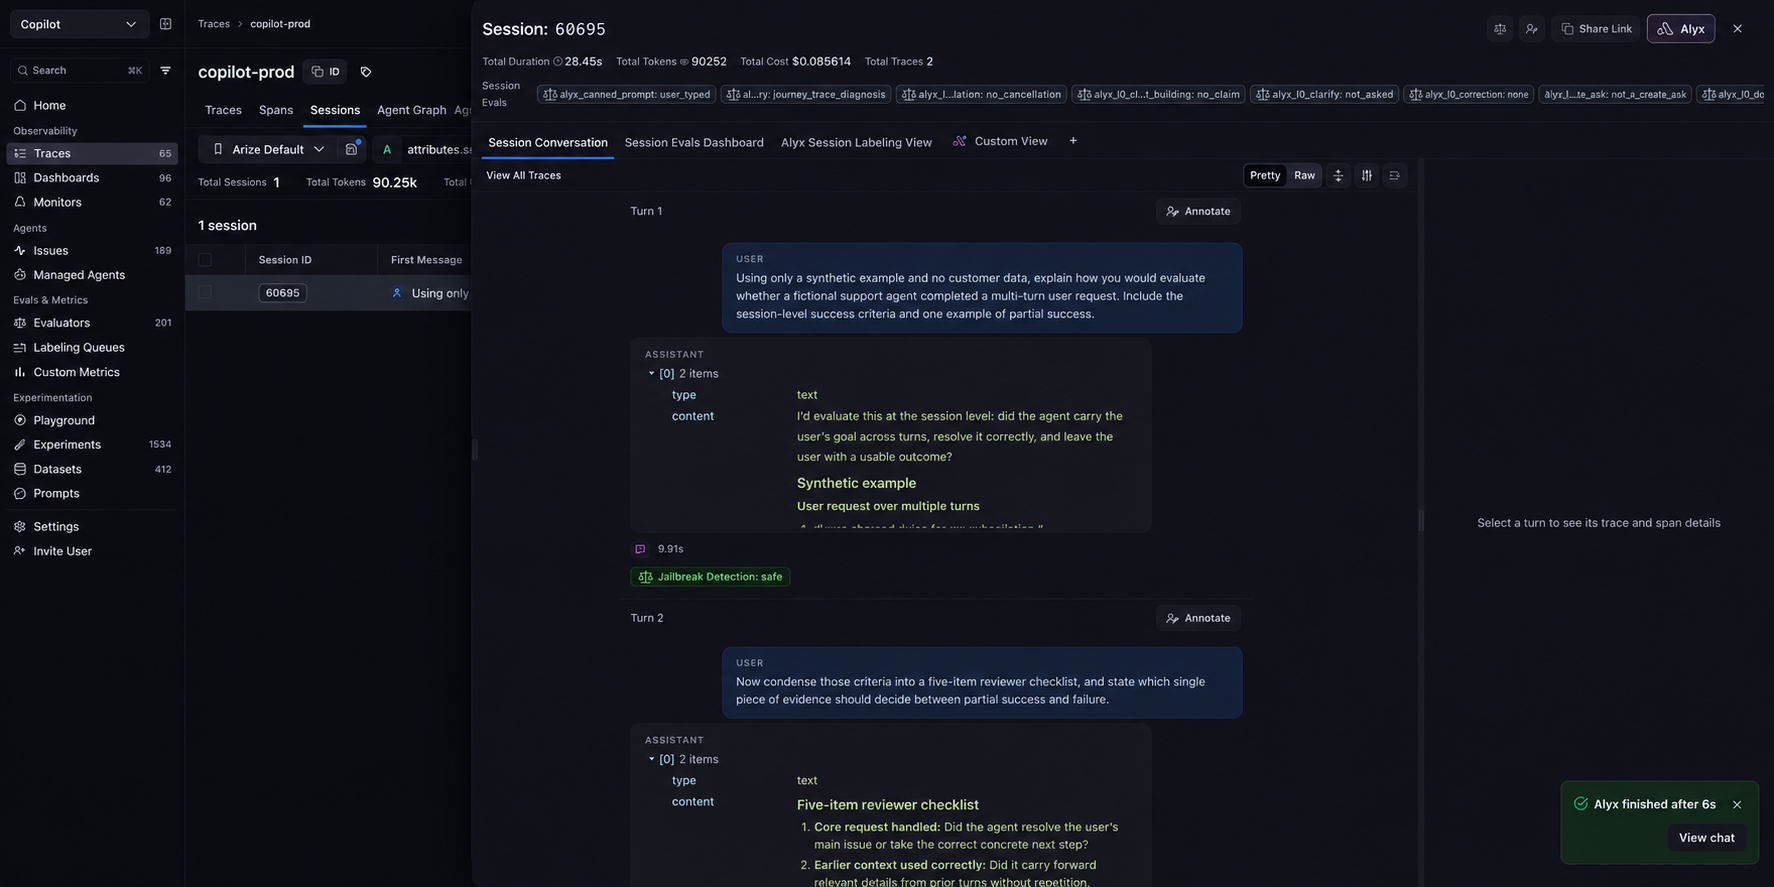This screenshot has width=1774, height=887.
Task: Switch to Pretty view mode
Action: [x=1265, y=176]
